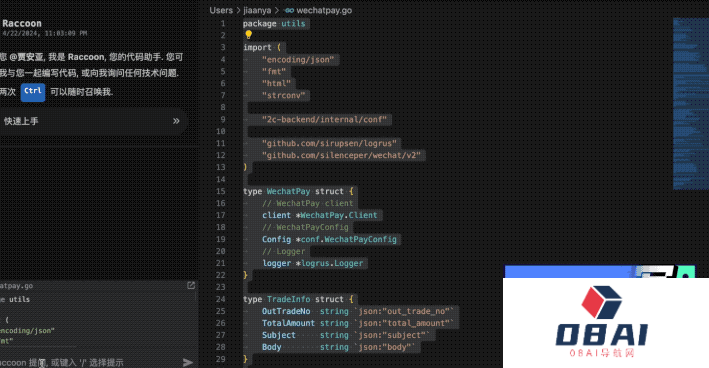Image resolution: width=709 pixels, height=368 pixels.
Task: Click the minimap code overview
Action: point(690,104)
